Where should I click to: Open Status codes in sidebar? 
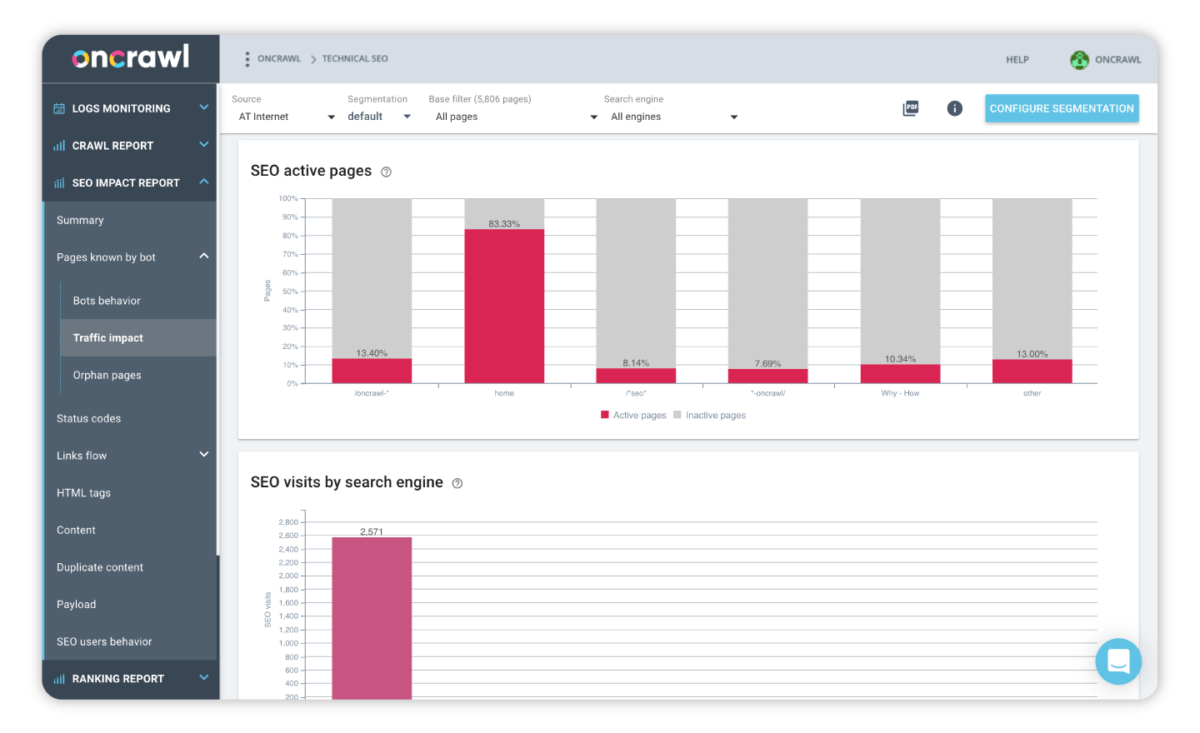[89, 418]
